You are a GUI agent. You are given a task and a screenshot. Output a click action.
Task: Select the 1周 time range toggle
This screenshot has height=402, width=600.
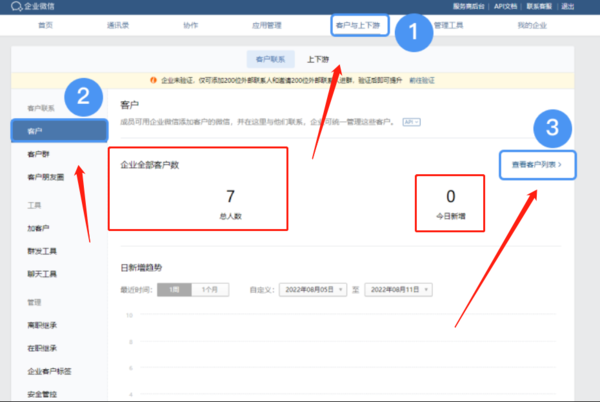coord(175,289)
